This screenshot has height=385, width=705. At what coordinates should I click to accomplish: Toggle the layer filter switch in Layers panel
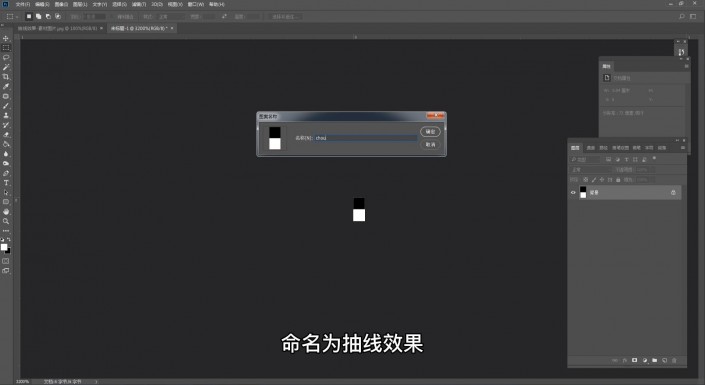654,158
